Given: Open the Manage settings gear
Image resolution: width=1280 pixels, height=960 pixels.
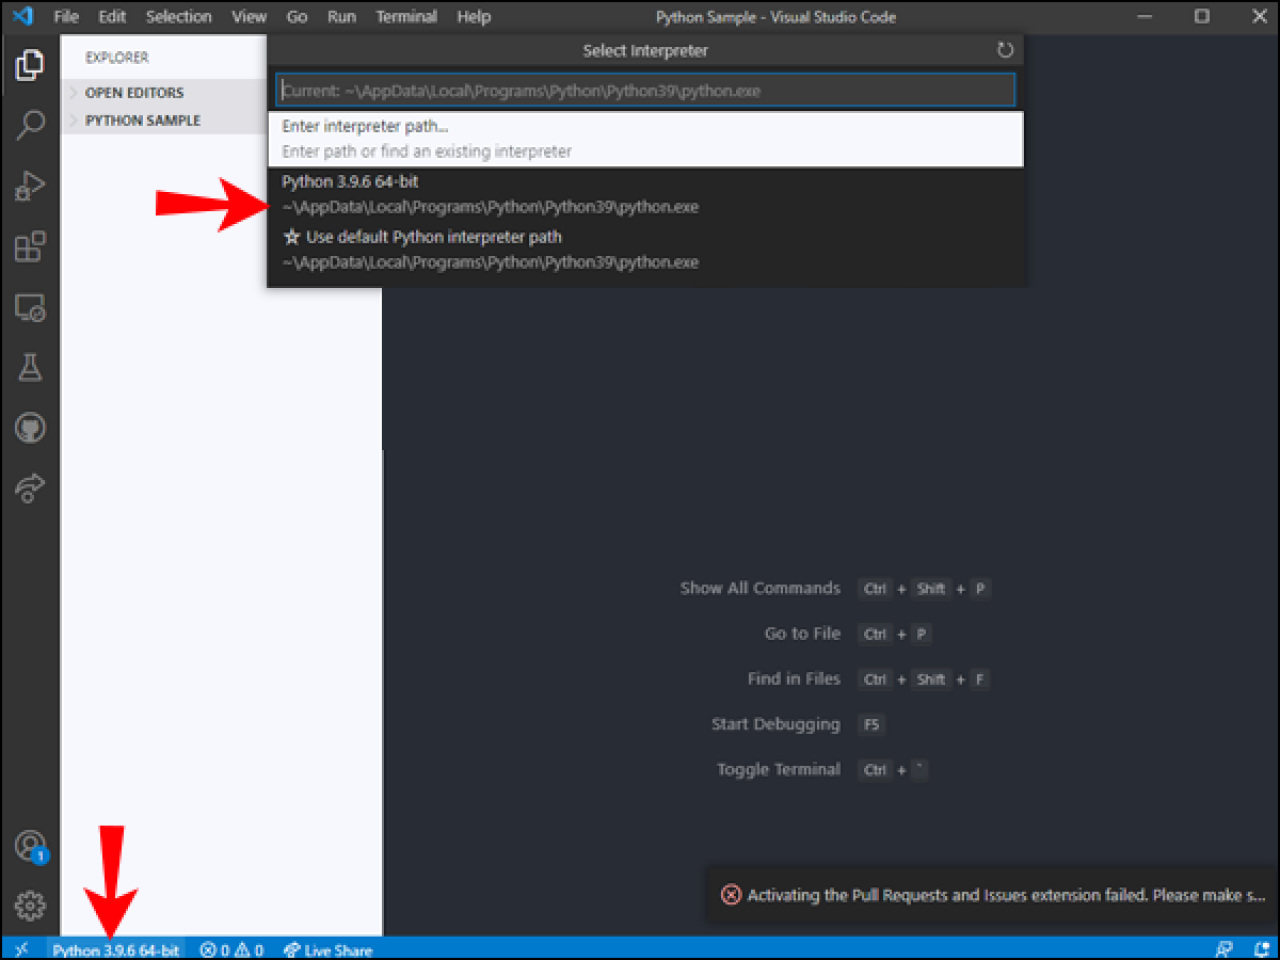Looking at the screenshot, I should click(x=30, y=905).
